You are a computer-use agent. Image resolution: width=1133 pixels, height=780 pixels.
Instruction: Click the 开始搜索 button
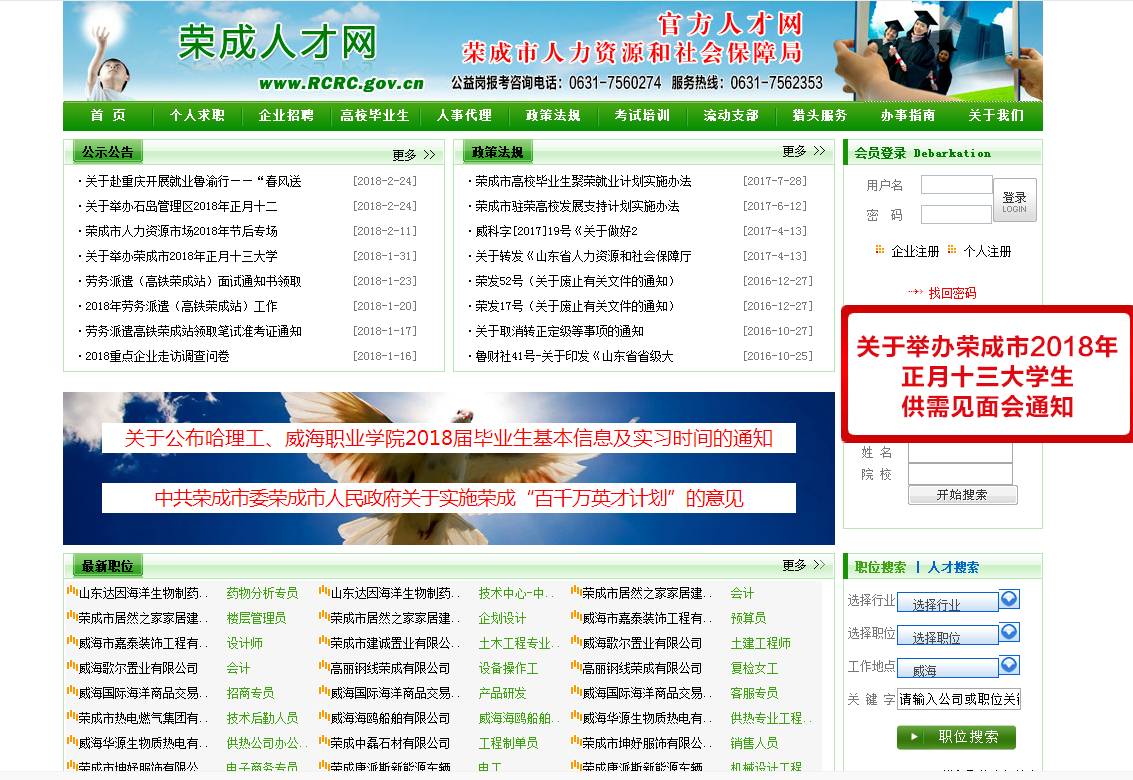coord(962,495)
